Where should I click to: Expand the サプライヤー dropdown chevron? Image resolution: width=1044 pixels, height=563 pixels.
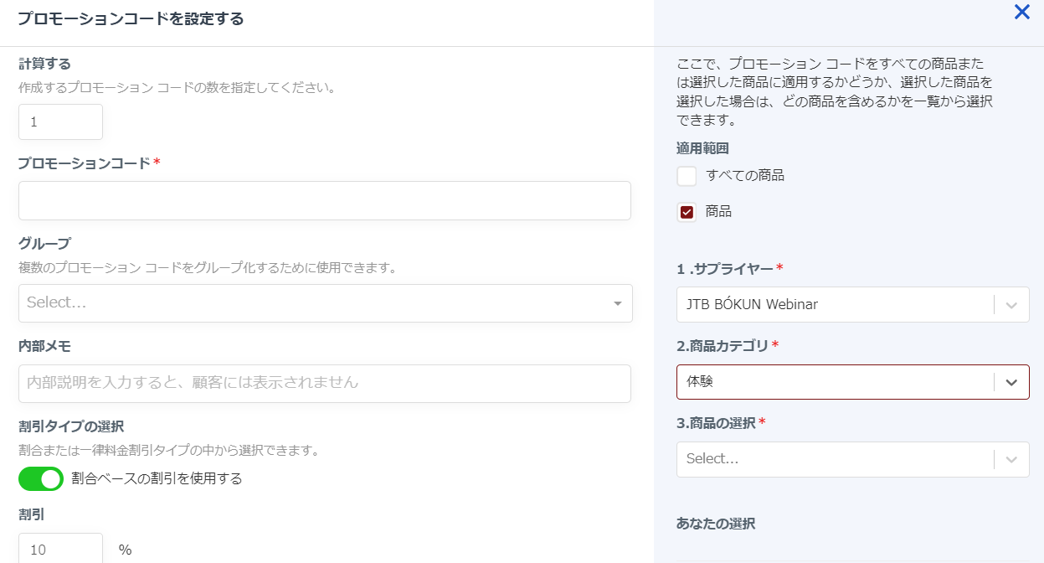(1011, 305)
